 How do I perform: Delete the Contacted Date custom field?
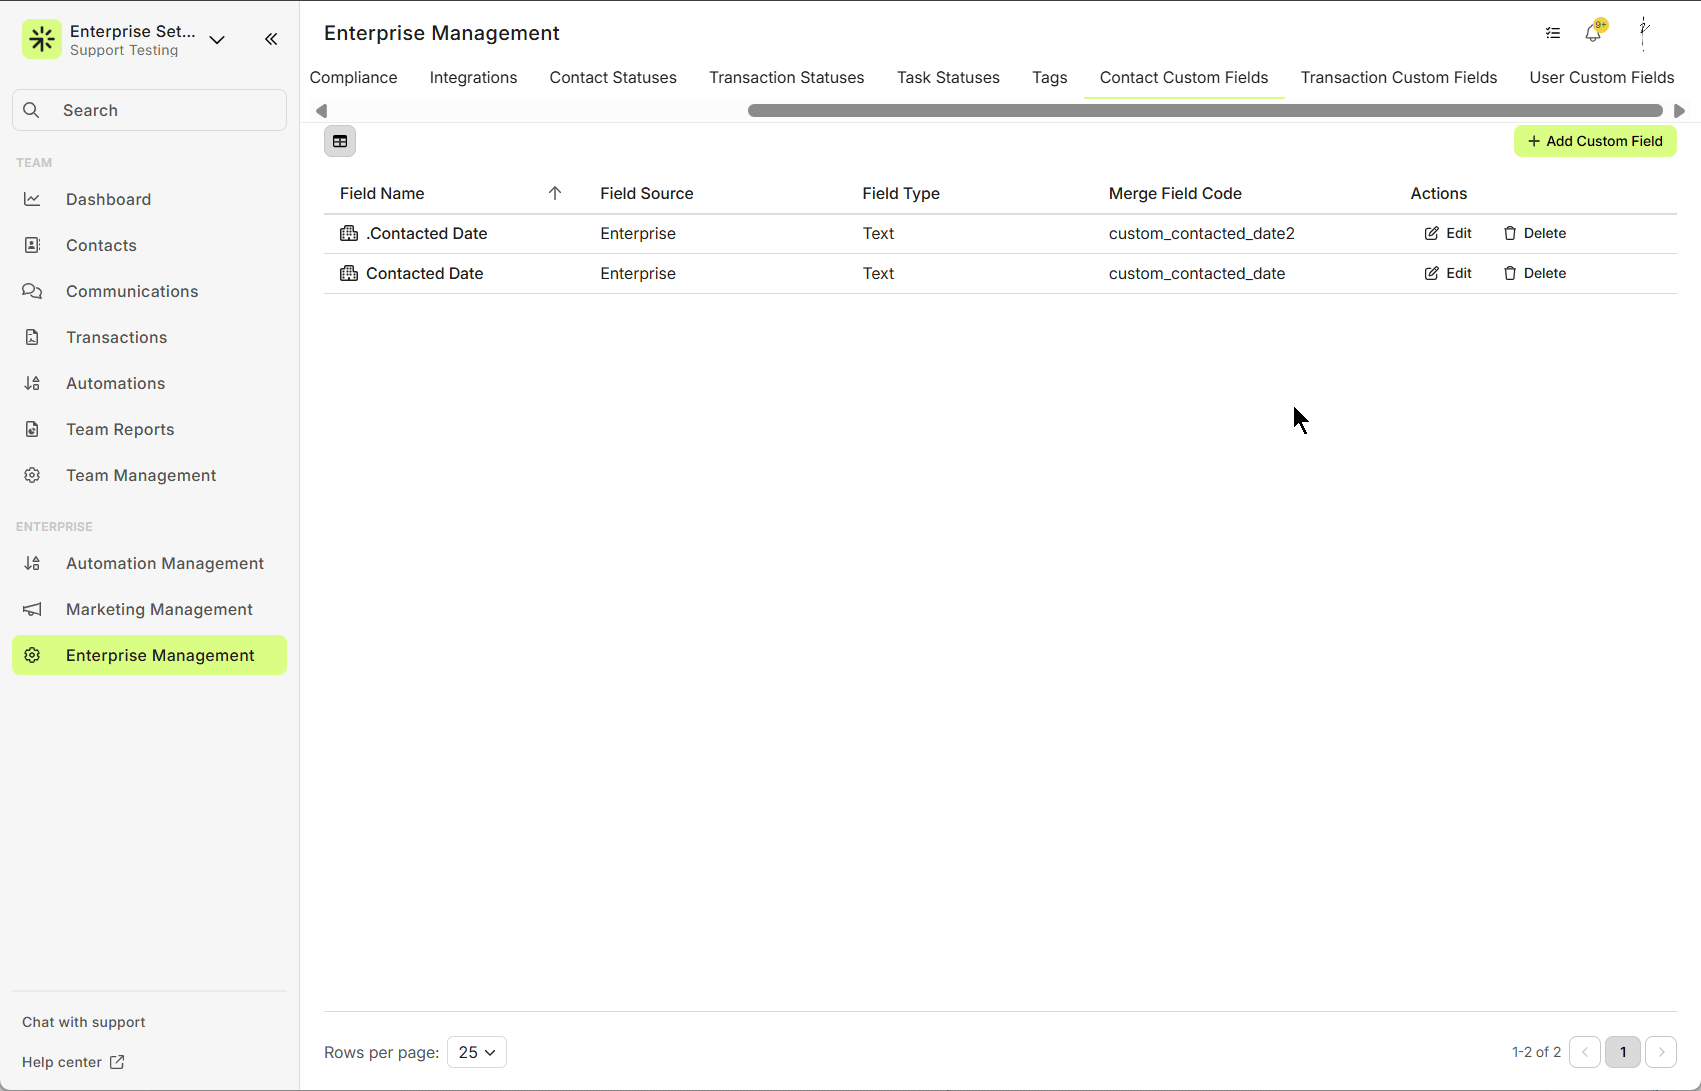coord(1535,273)
